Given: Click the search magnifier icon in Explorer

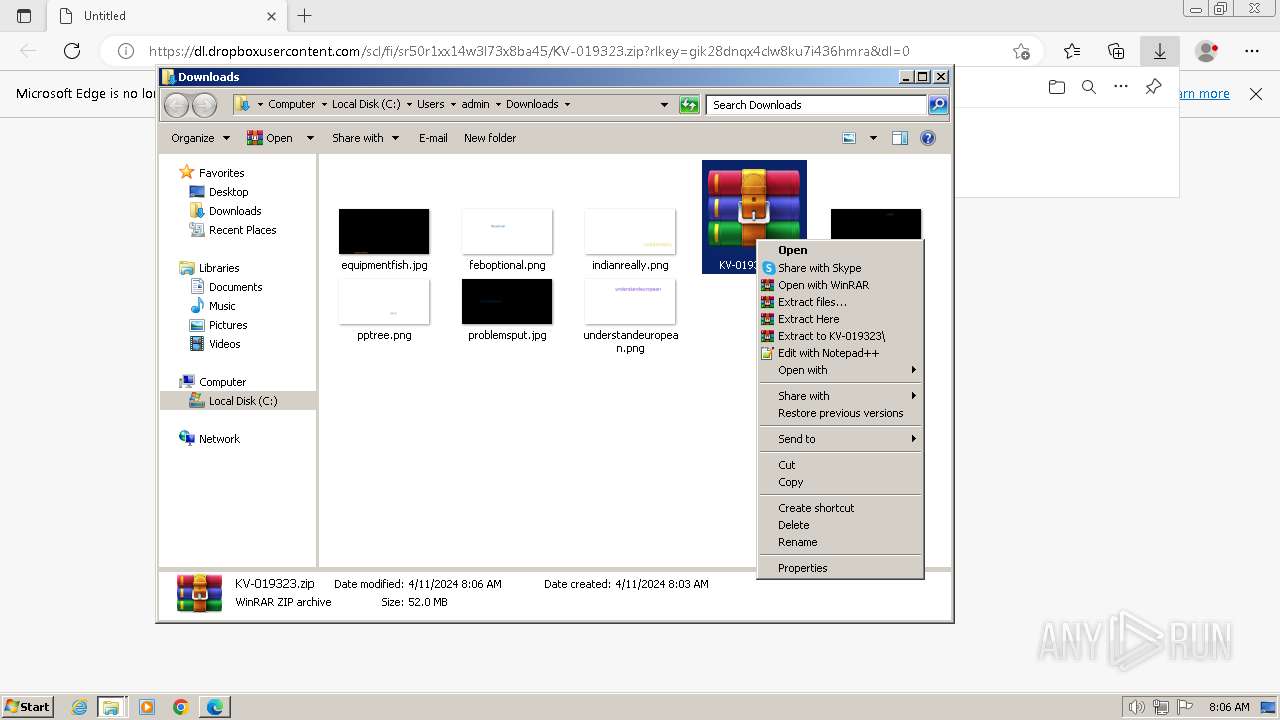Looking at the screenshot, I should coord(938,104).
